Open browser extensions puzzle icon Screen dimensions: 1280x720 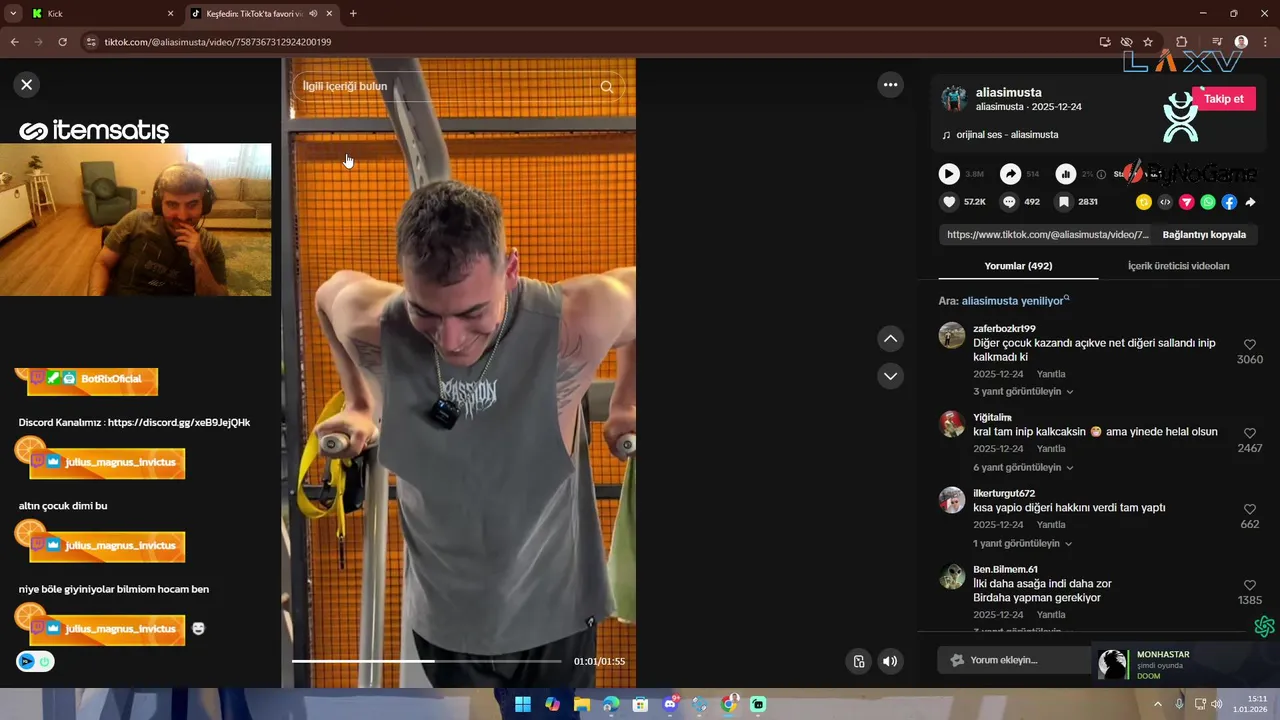point(1182,42)
